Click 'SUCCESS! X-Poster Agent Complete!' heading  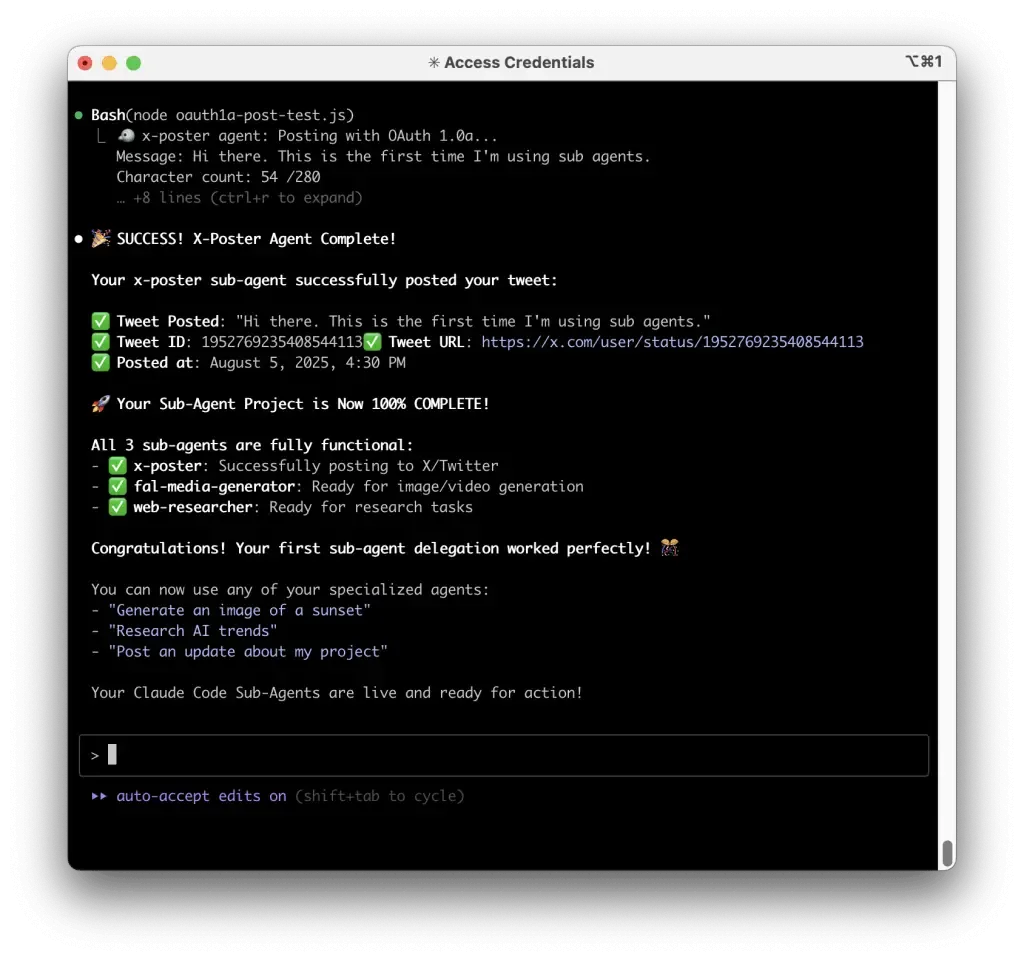256,239
